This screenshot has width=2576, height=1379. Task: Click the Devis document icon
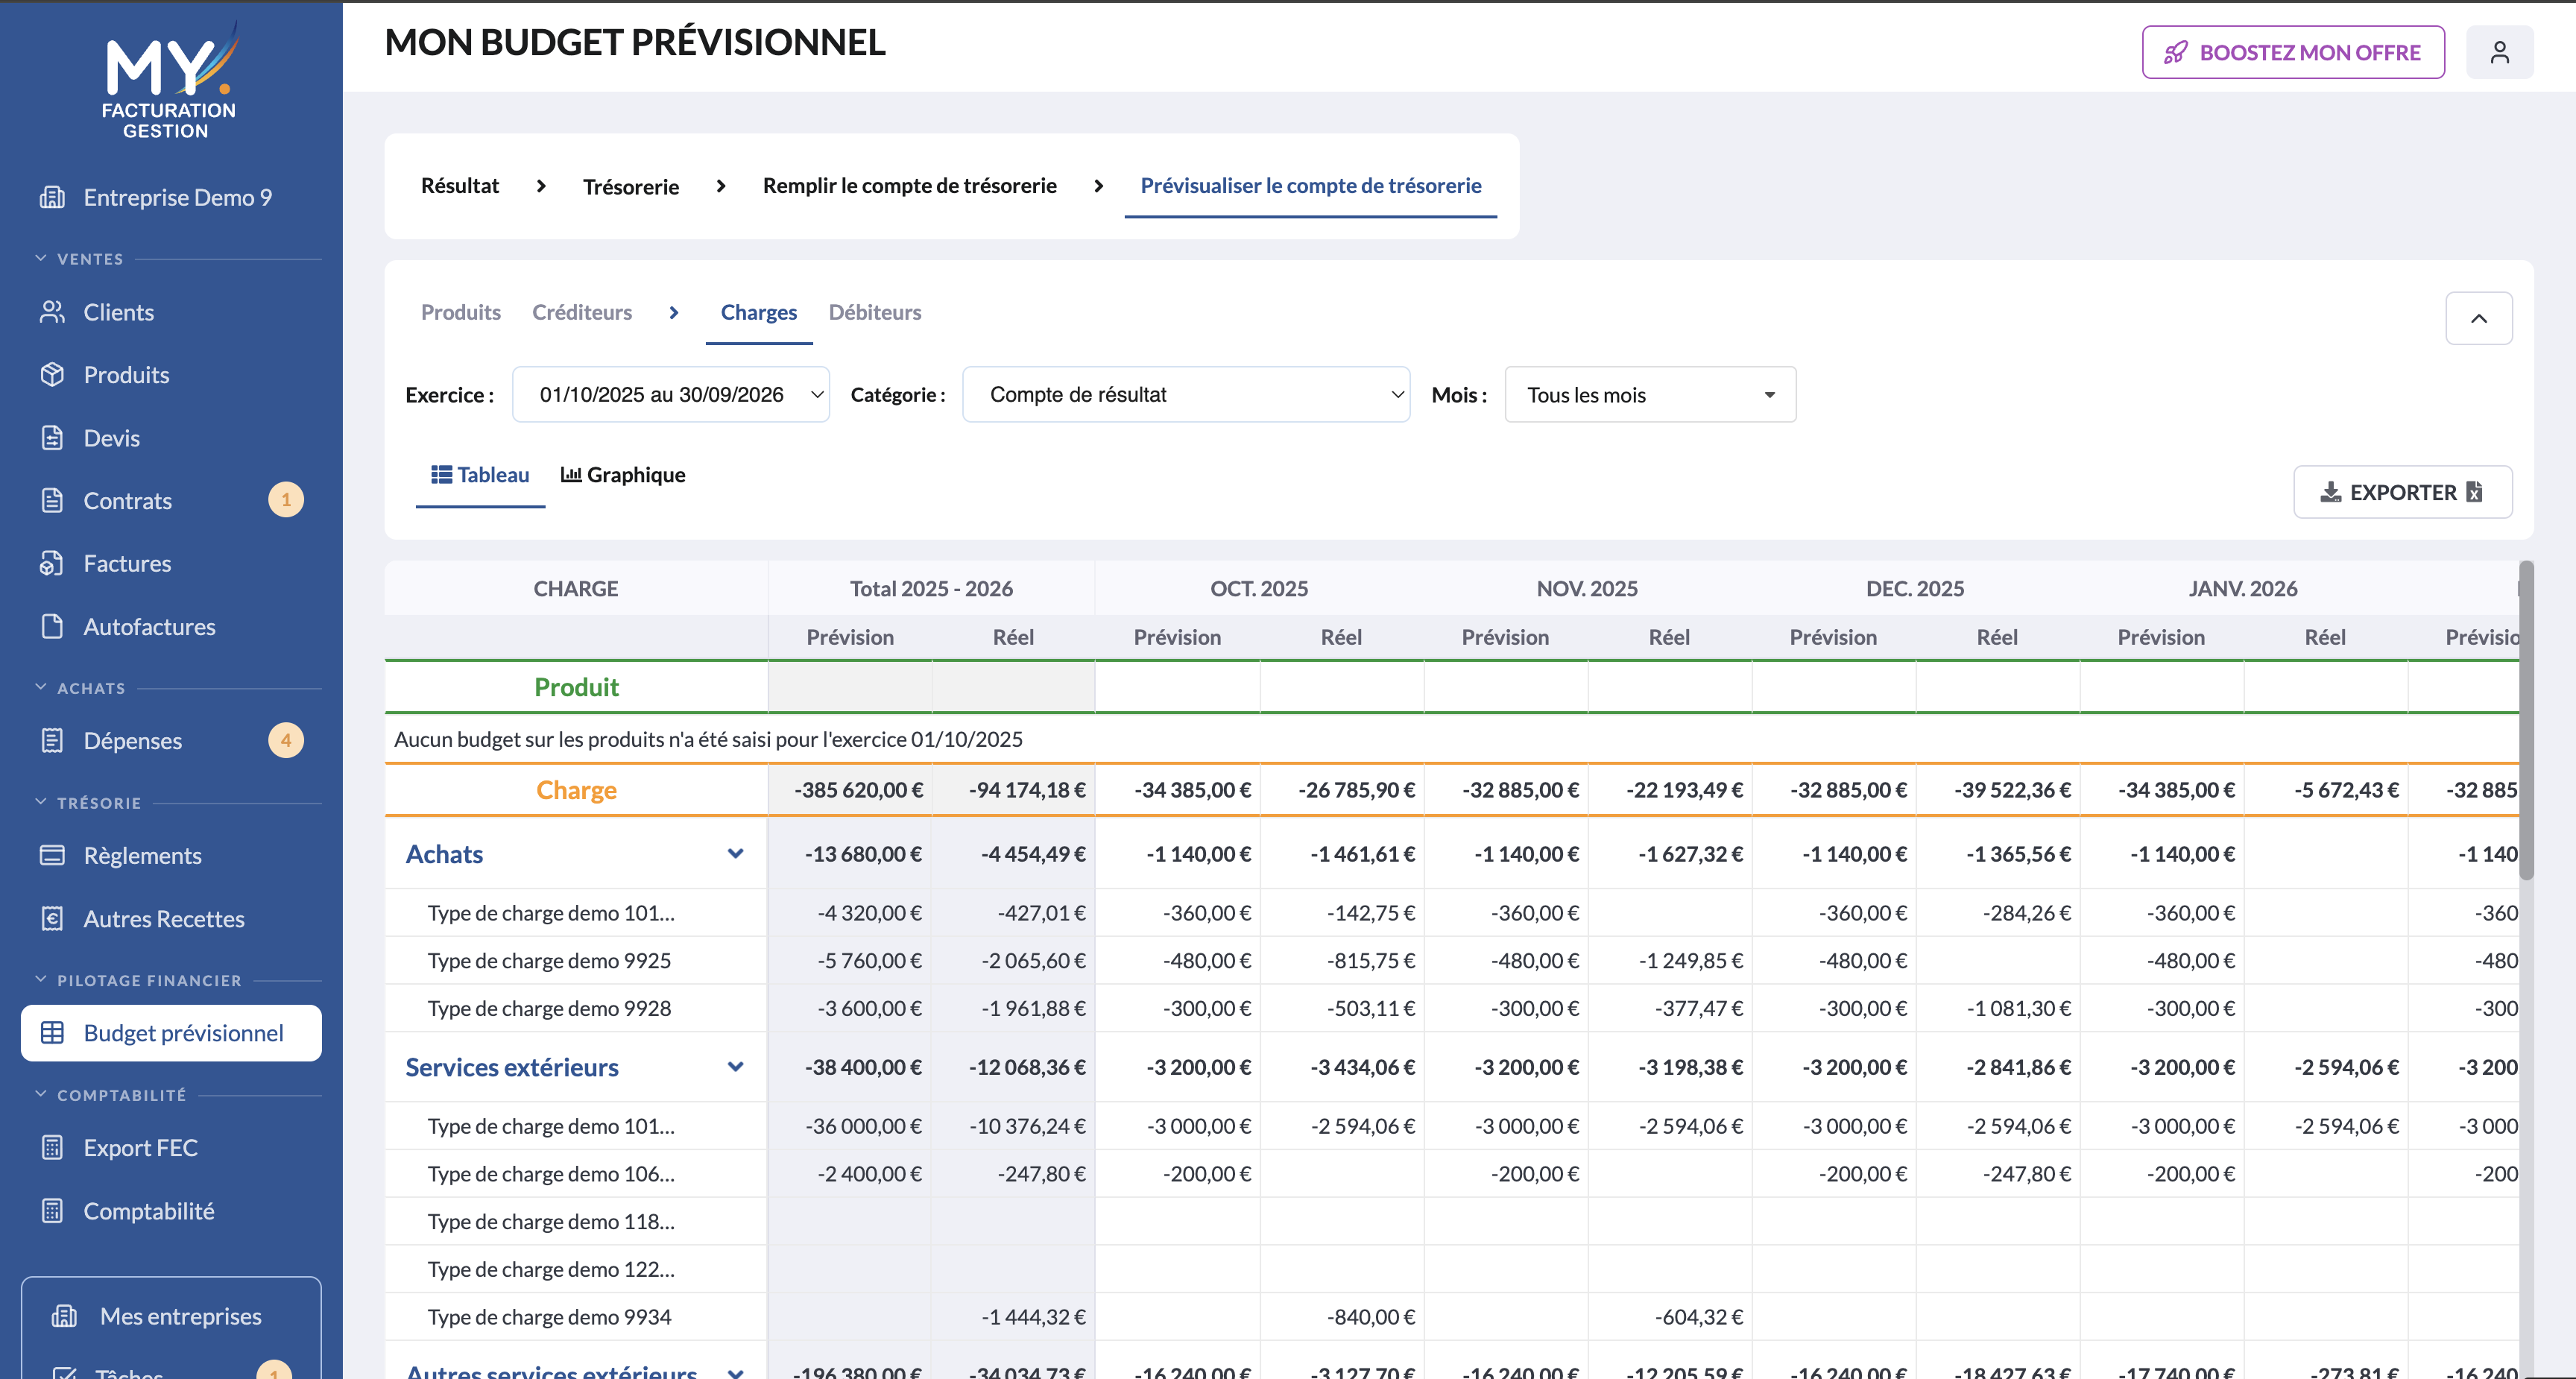coord(52,437)
